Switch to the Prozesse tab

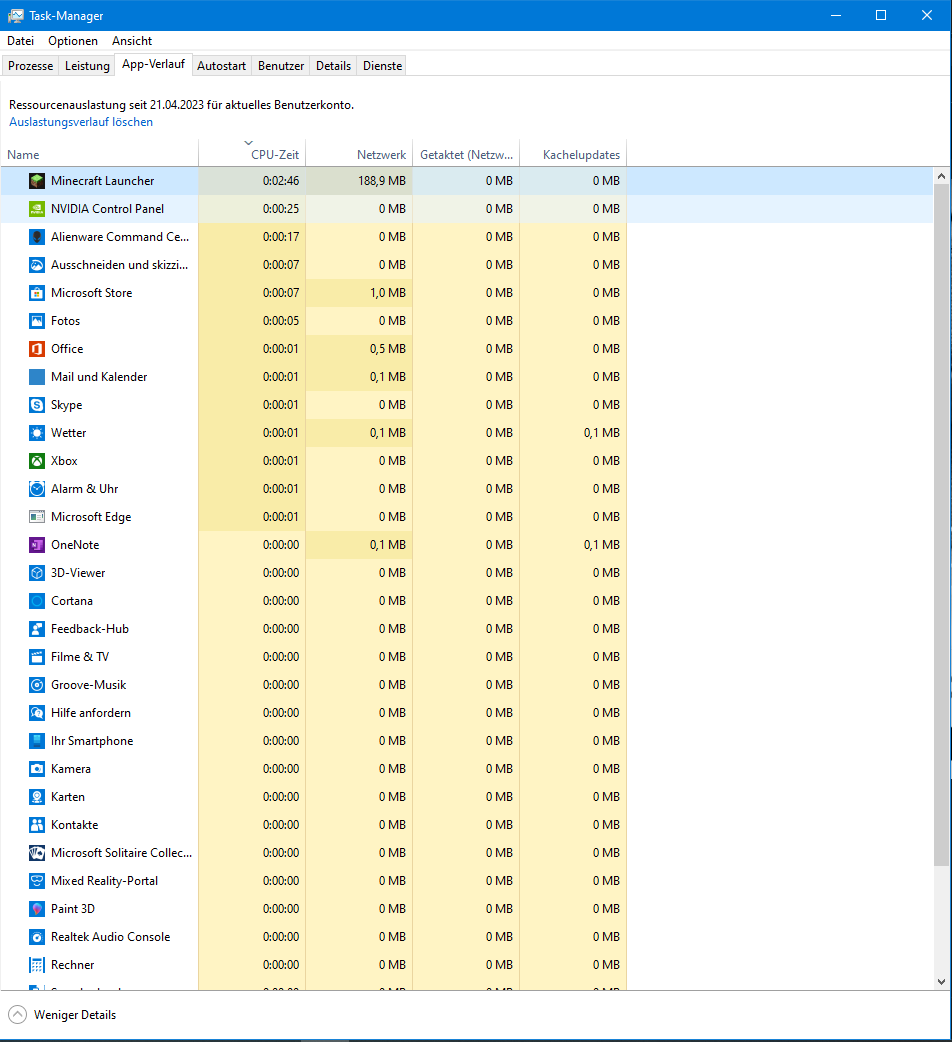(31, 66)
